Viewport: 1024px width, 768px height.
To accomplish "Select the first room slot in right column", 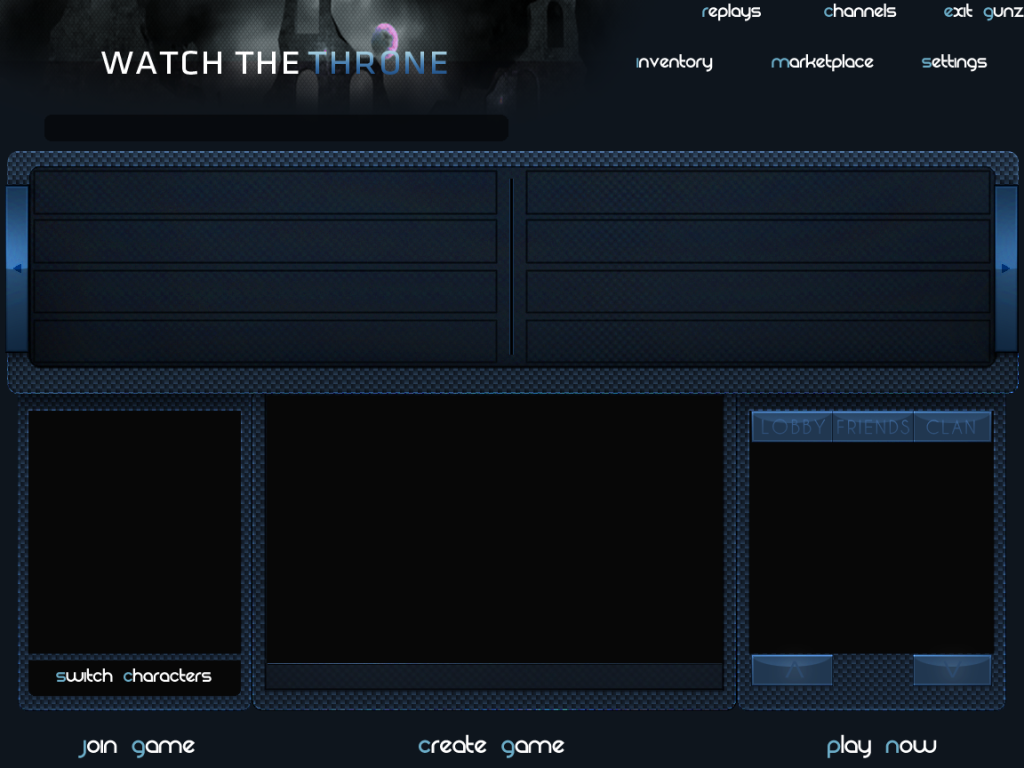I will [758, 192].
